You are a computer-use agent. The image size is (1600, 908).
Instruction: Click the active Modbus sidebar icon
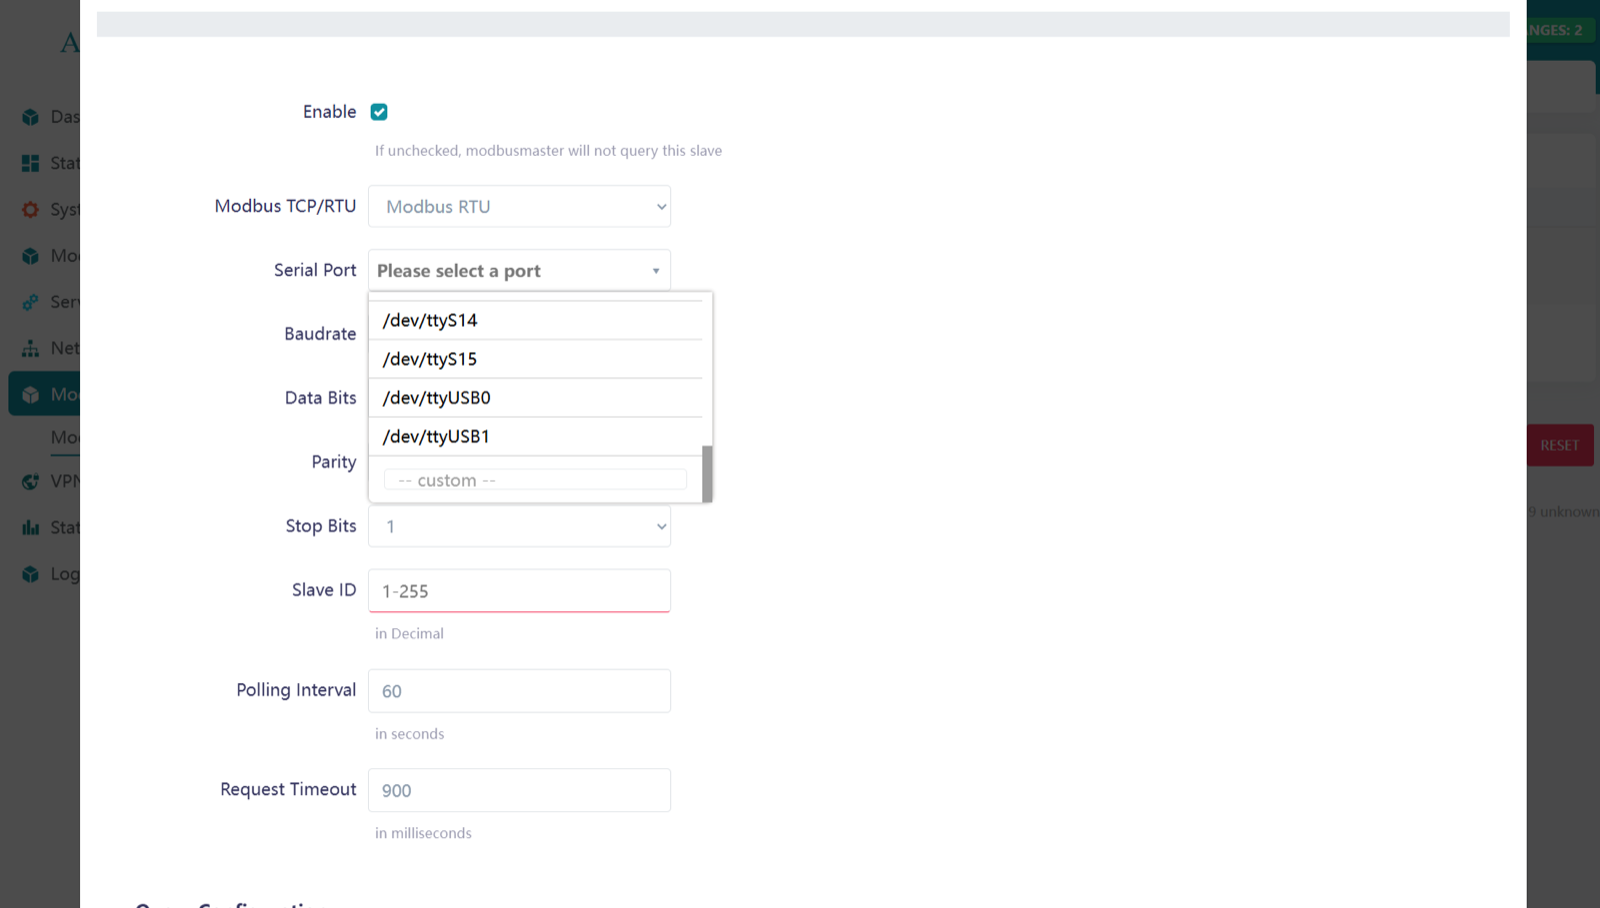click(31, 395)
